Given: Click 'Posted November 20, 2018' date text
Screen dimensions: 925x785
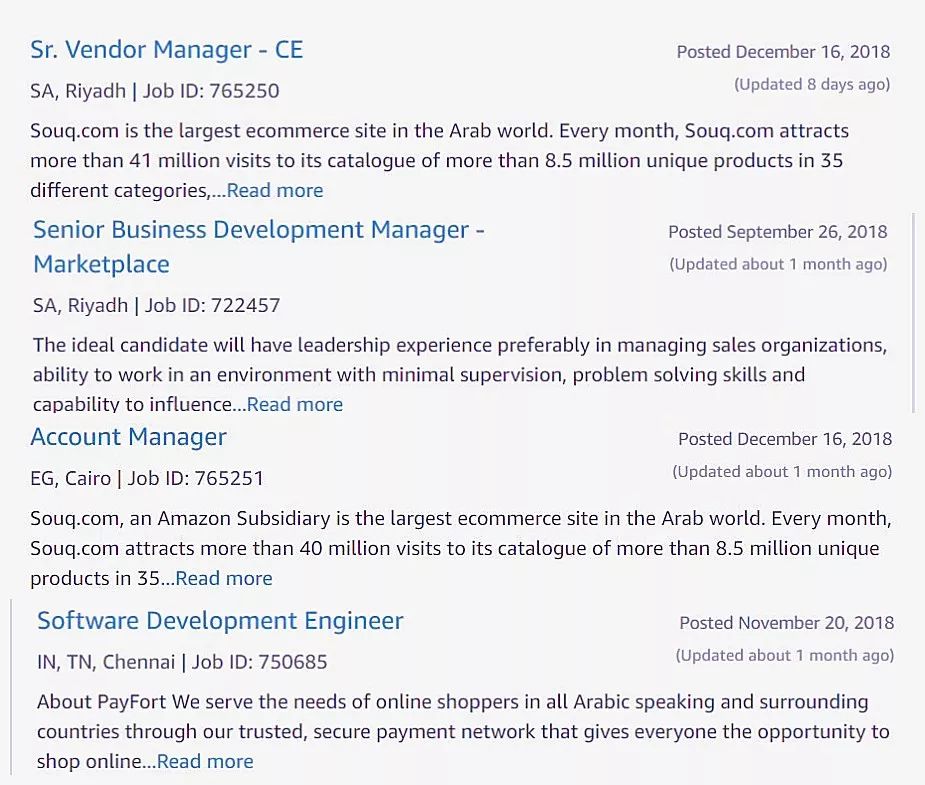Looking at the screenshot, I should point(786,623).
